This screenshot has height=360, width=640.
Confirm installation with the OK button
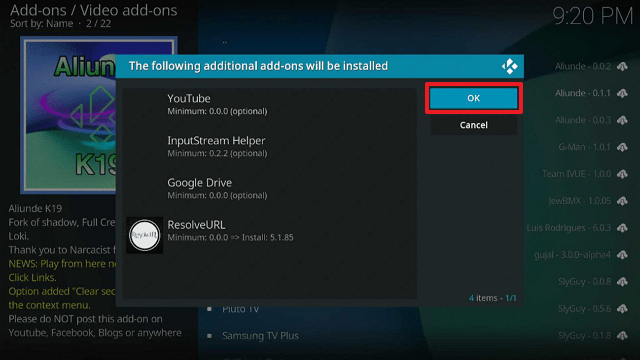(473, 98)
